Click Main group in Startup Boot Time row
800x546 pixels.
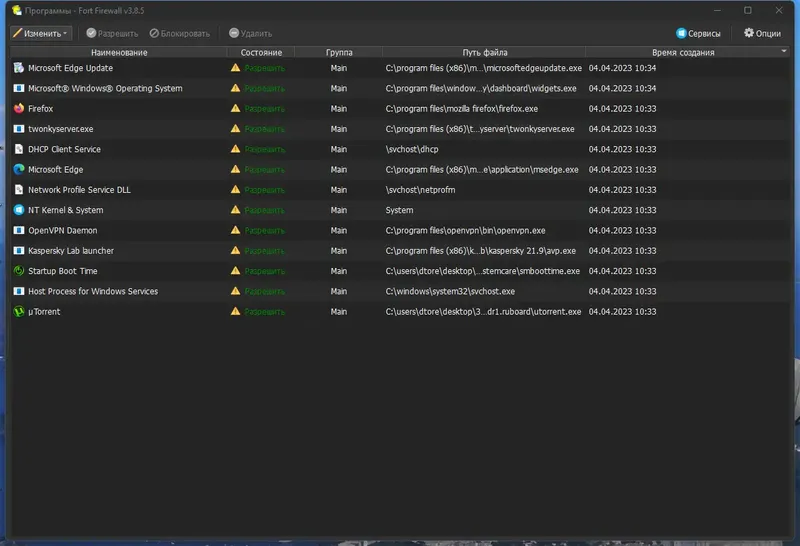338,271
